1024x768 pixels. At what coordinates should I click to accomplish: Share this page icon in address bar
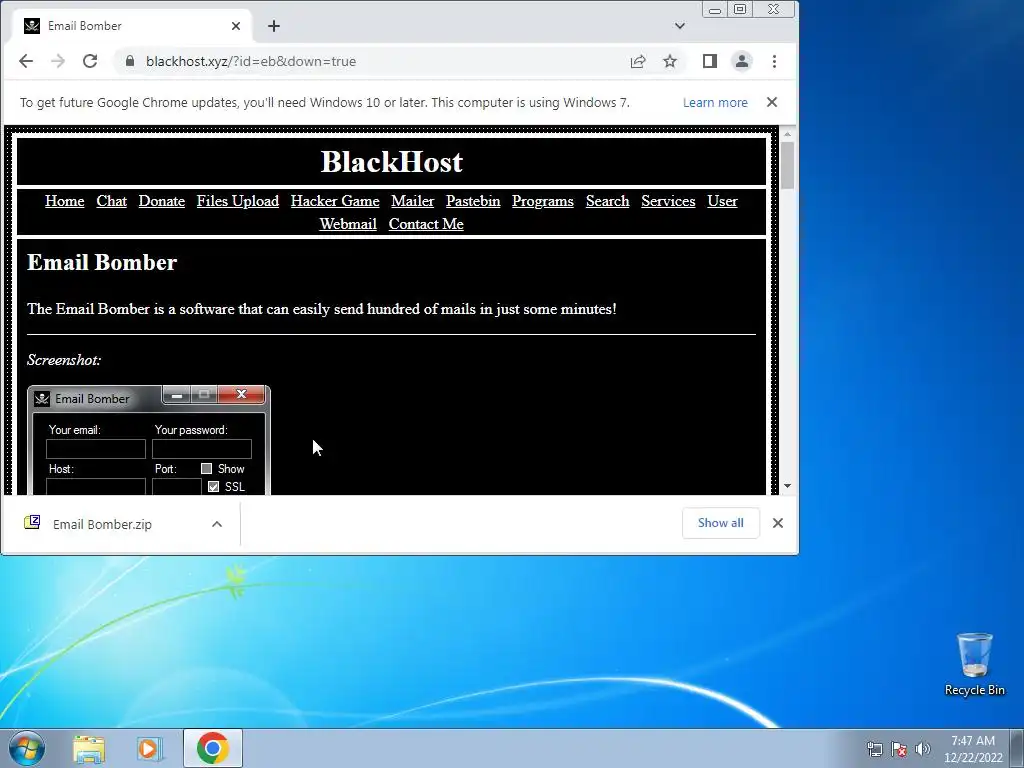click(638, 61)
